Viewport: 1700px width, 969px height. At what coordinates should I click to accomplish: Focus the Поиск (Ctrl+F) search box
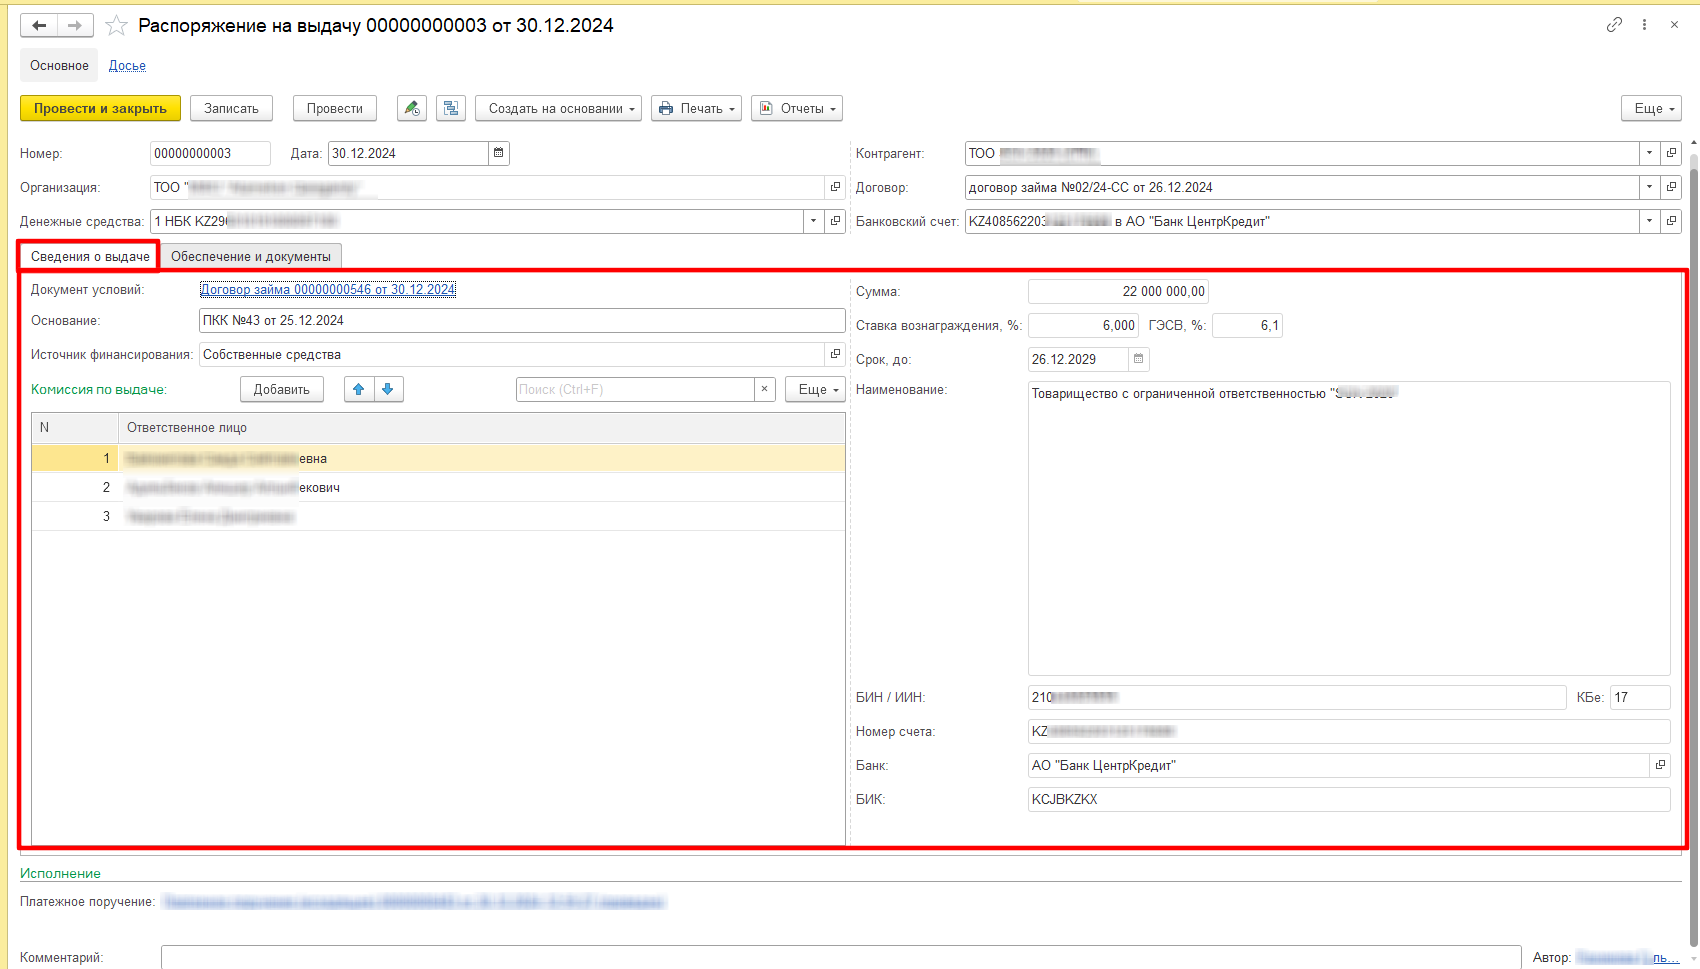point(635,389)
